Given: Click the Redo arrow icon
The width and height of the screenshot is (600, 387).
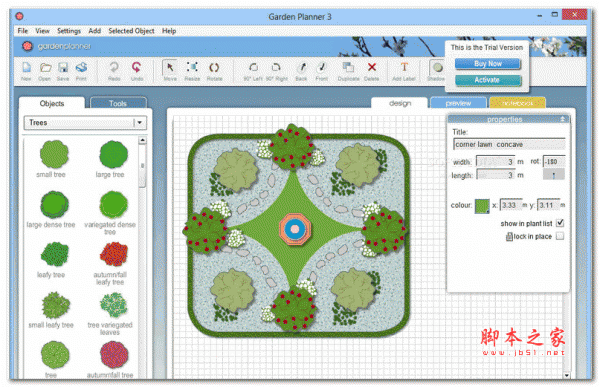Looking at the screenshot, I should [114, 67].
